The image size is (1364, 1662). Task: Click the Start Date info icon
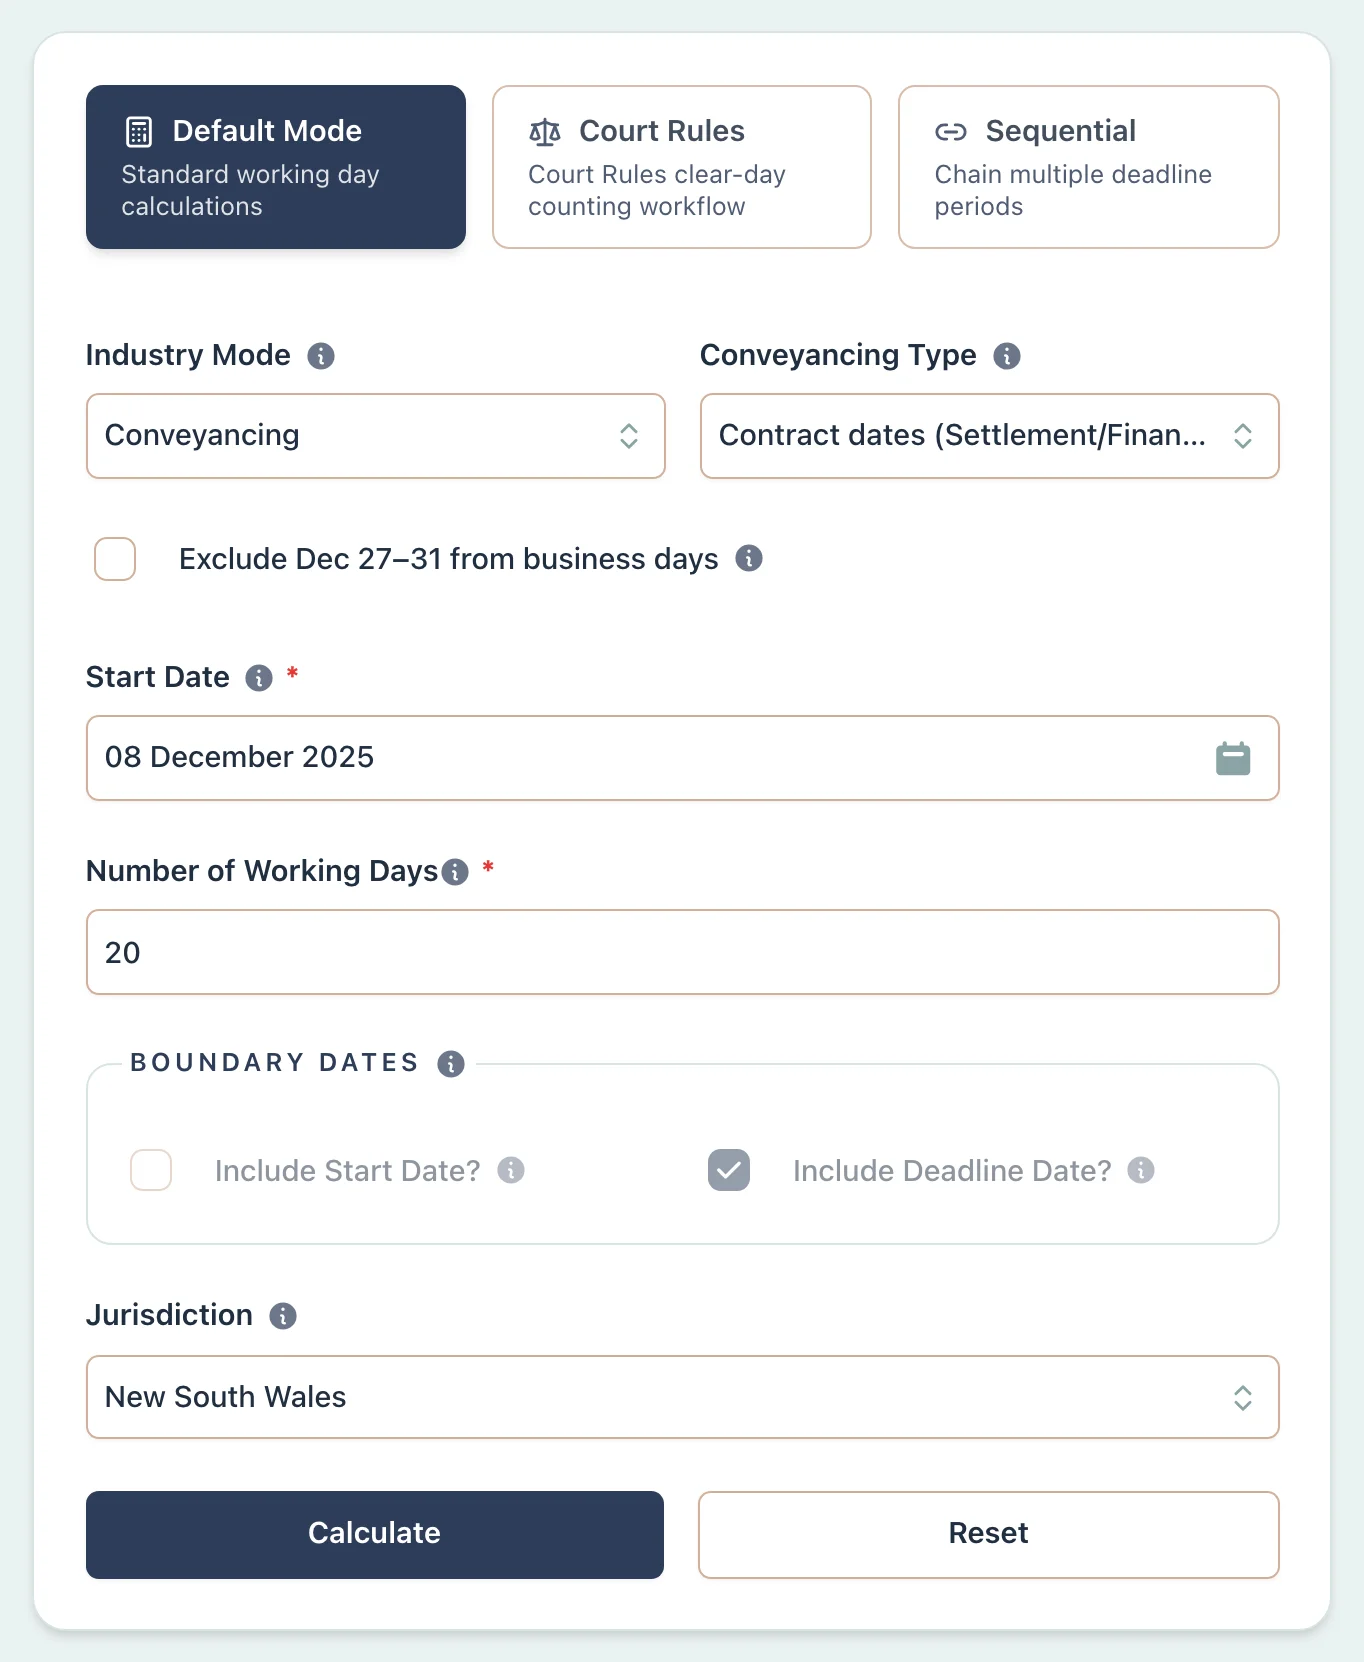(x=259, y=678)
